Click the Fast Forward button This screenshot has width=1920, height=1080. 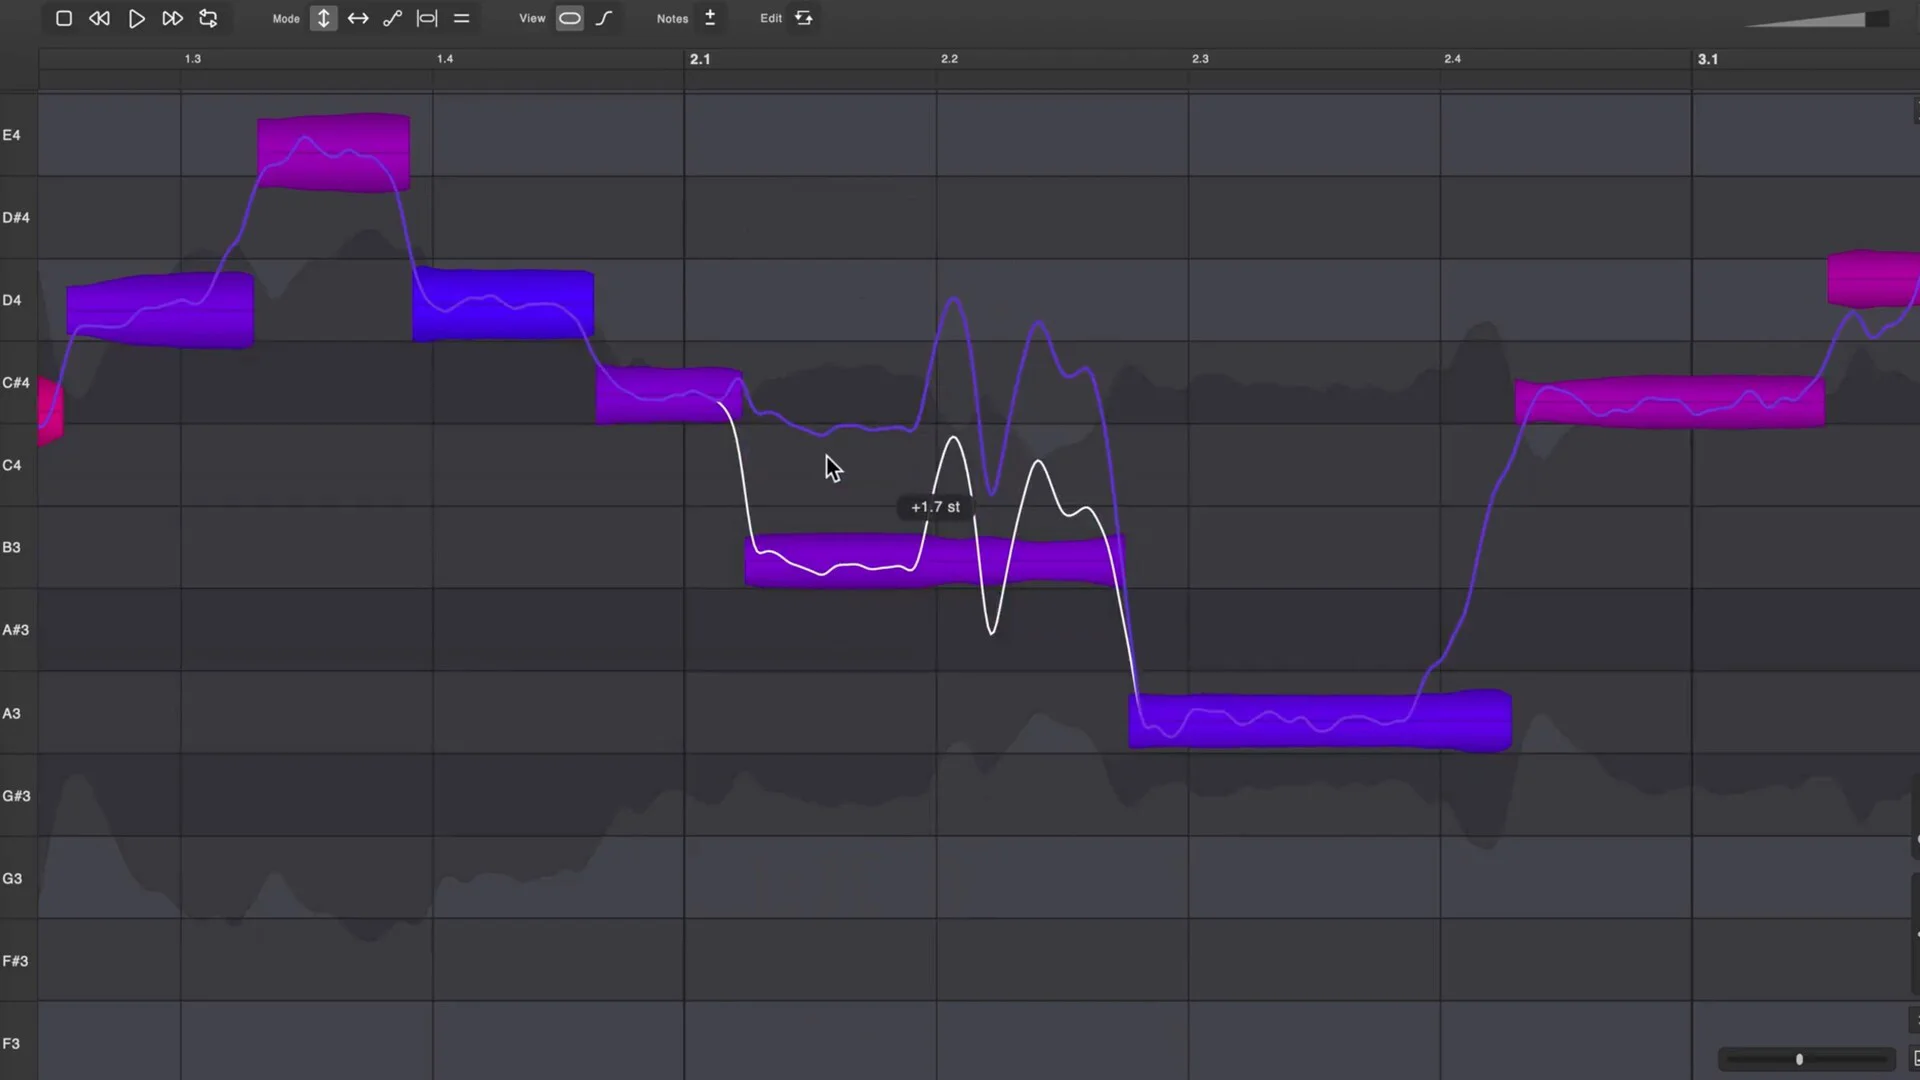tap(172, 18)
